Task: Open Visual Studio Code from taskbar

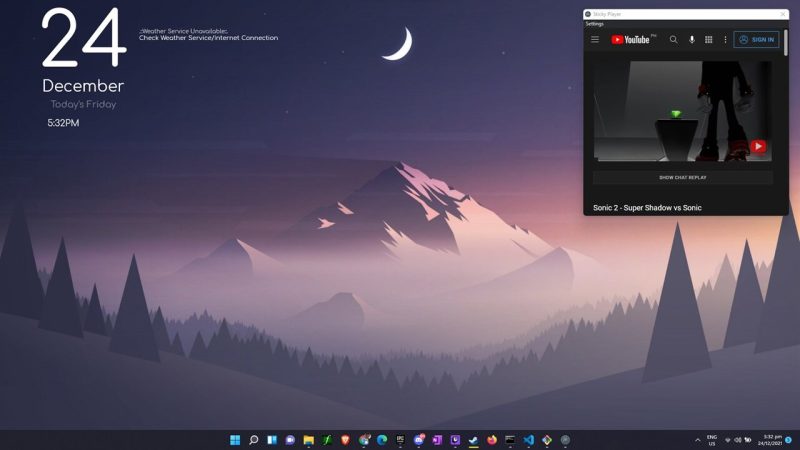Action: tap(529, 440)
